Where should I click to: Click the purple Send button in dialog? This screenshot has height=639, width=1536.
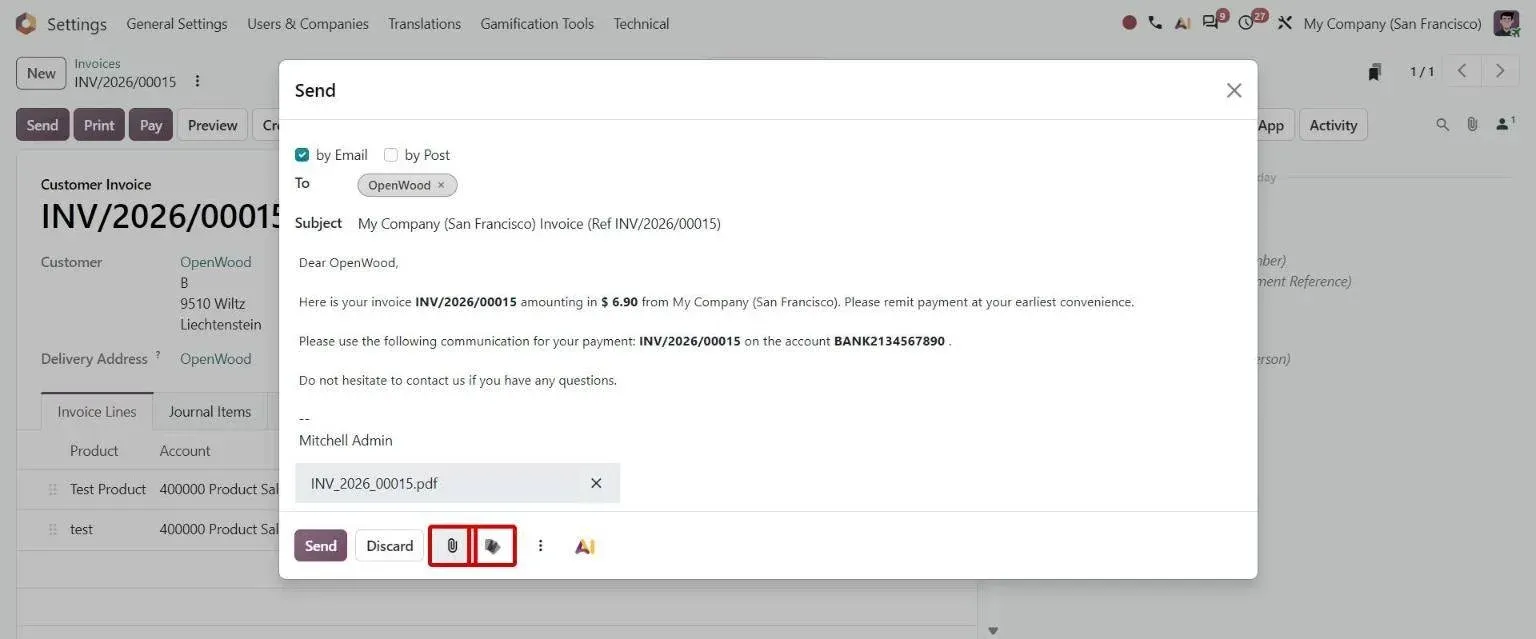[x=320, y=546]
